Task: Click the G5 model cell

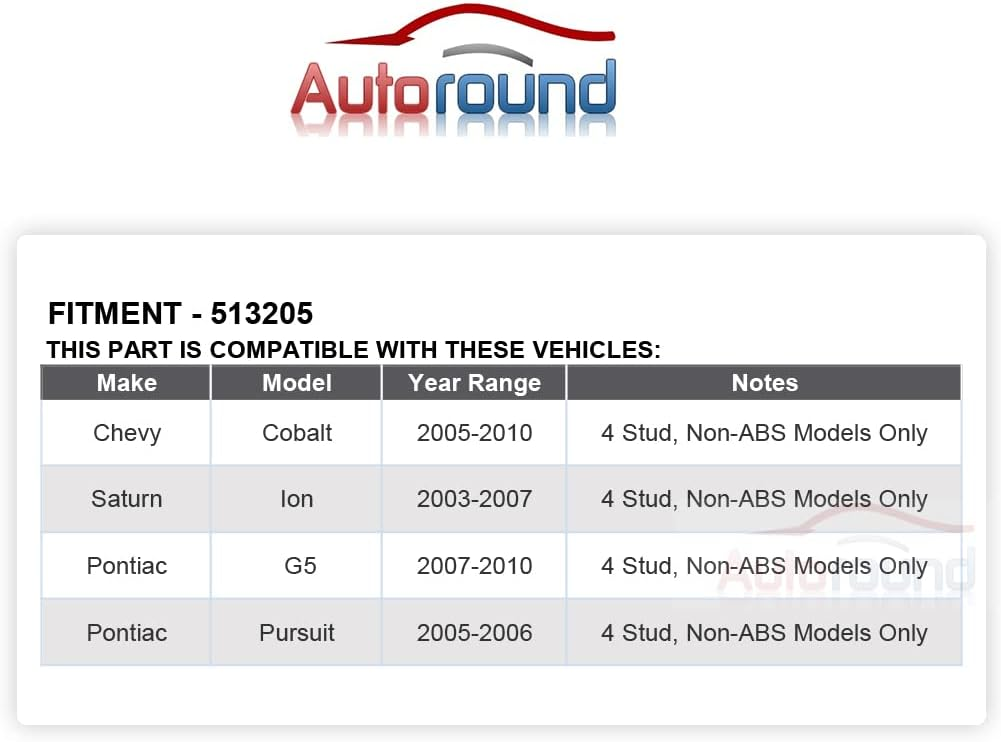Action: coord(296,566)
